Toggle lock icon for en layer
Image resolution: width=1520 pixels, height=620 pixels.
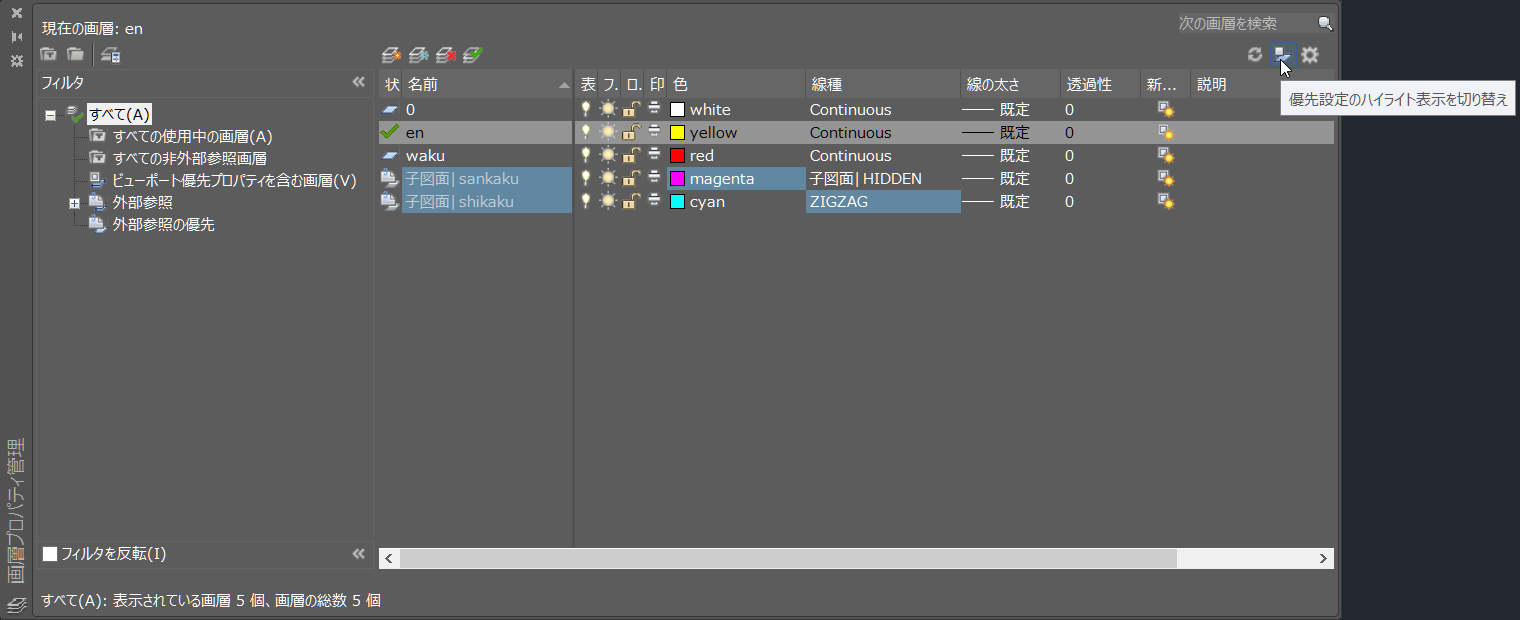(631, 133)
